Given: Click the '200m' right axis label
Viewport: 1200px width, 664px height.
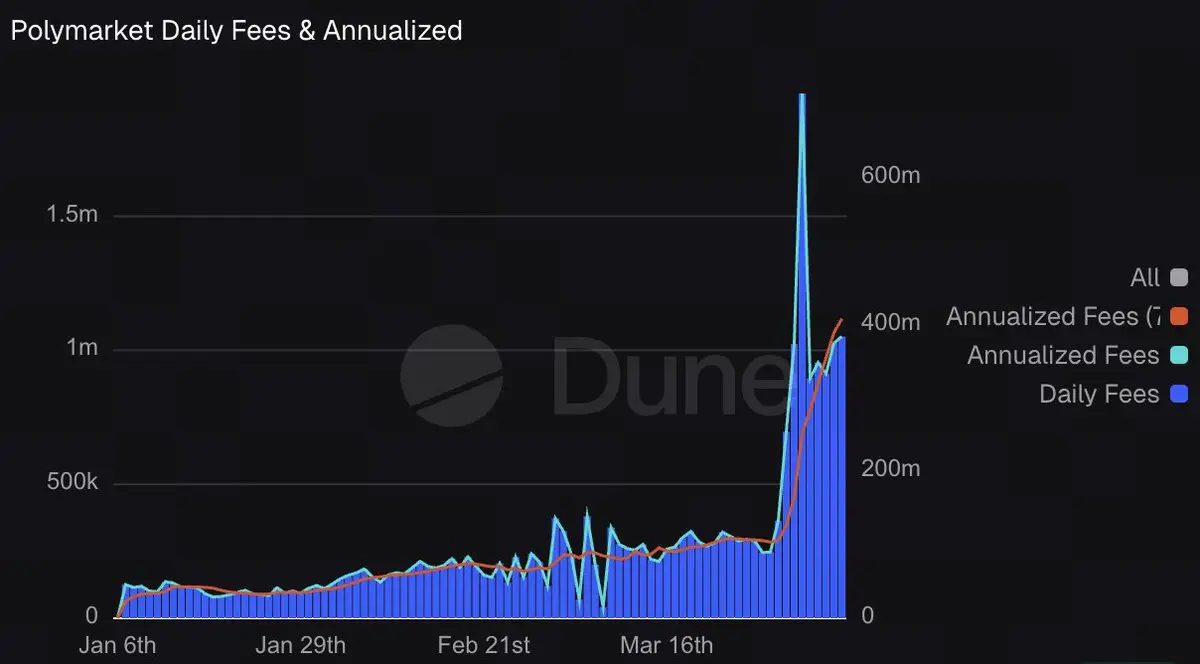Looking at the screenshot, I should pyautogui.click(x=890, y=468).
